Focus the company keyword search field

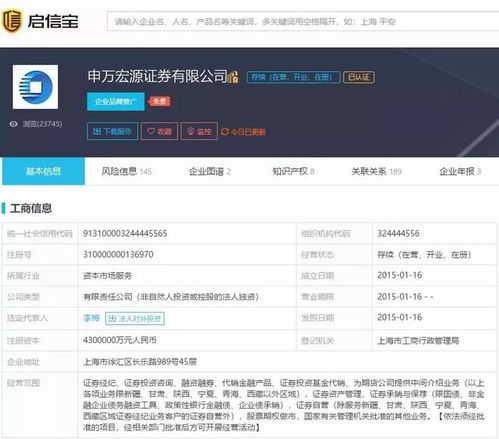[303, 22]
